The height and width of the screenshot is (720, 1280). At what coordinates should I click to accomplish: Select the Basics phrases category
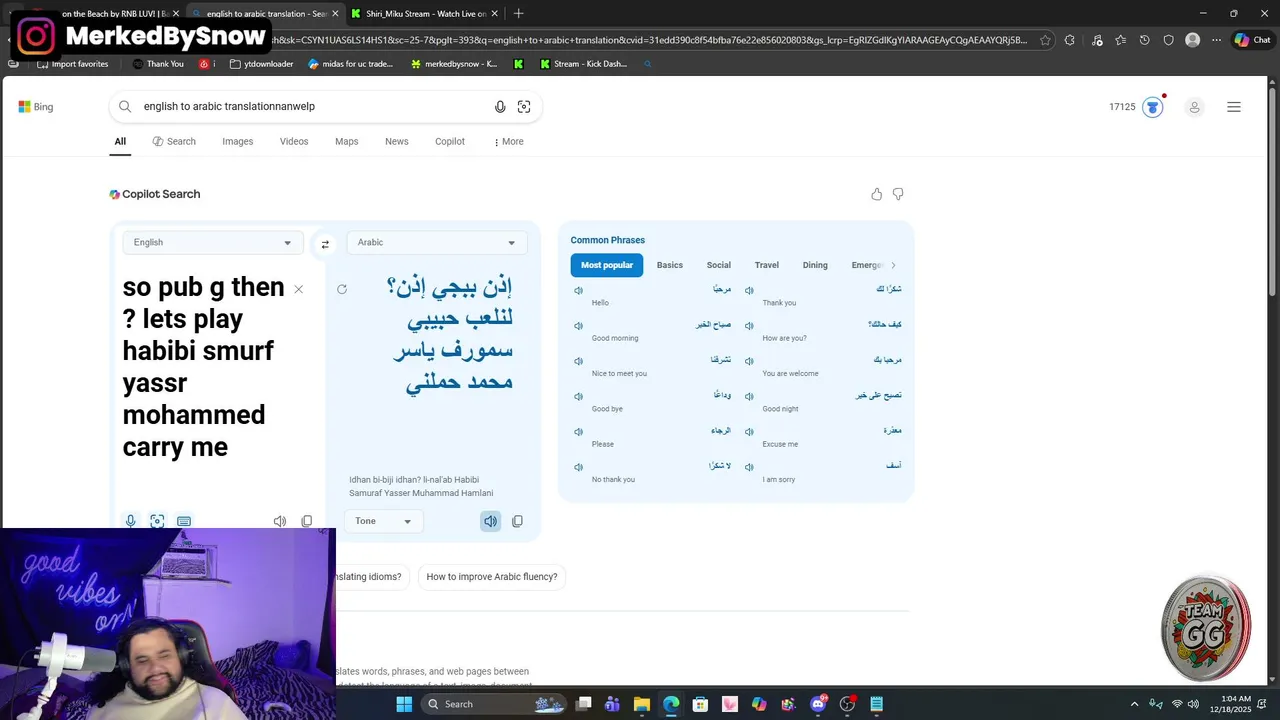tap(670, 265)
